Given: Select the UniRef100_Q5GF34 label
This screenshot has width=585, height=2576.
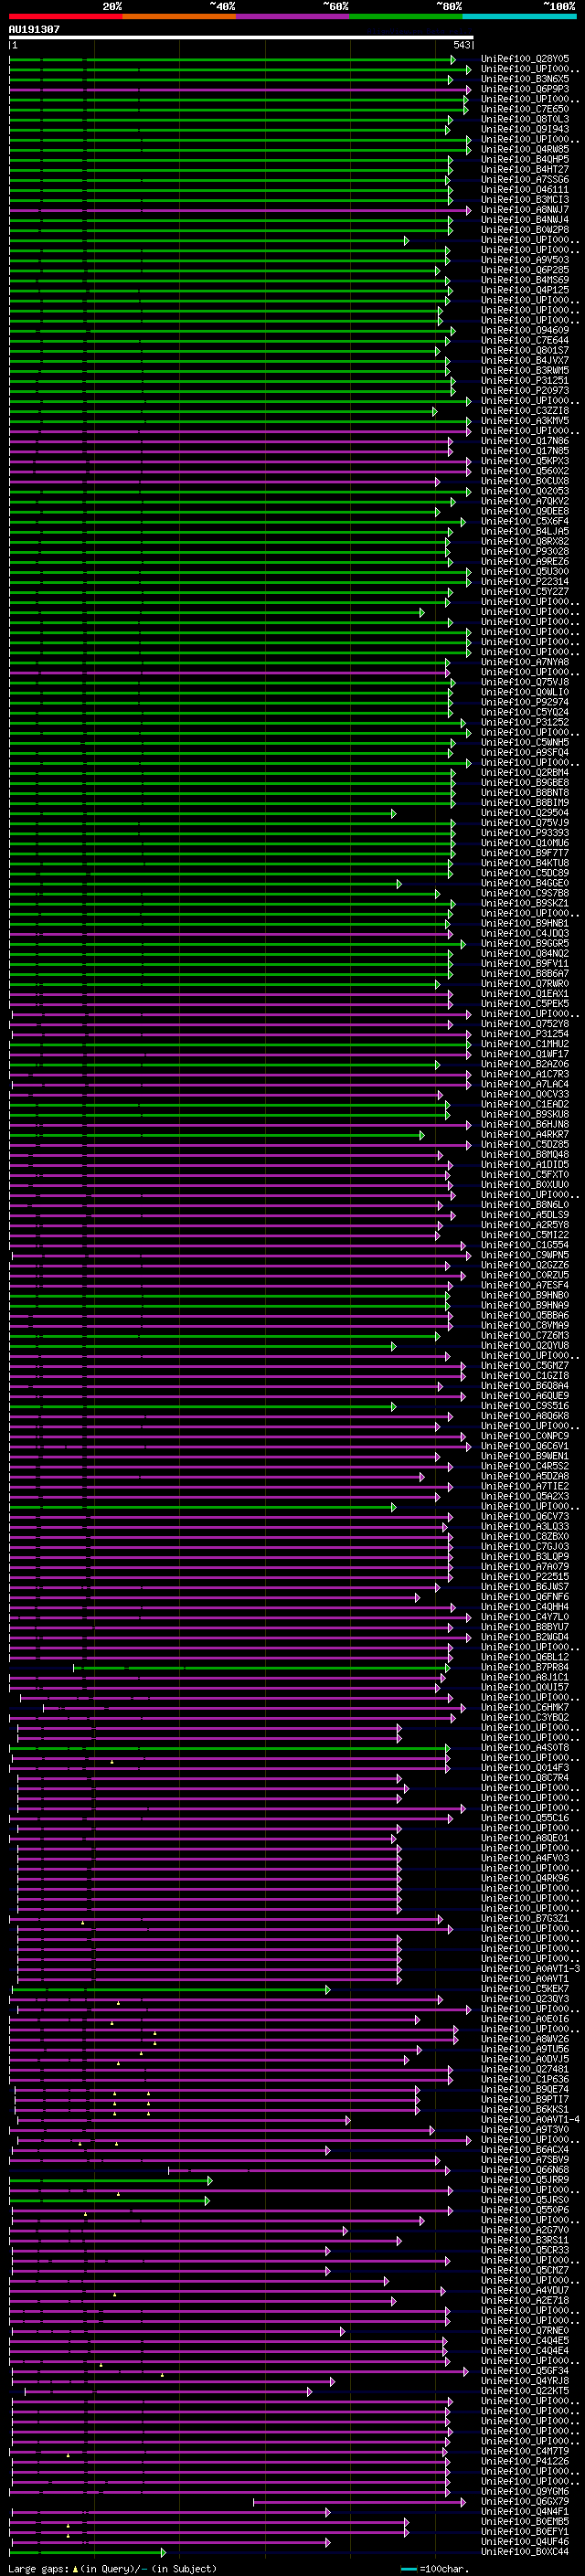Looking at the screenshot, I should coord(525,2370).
